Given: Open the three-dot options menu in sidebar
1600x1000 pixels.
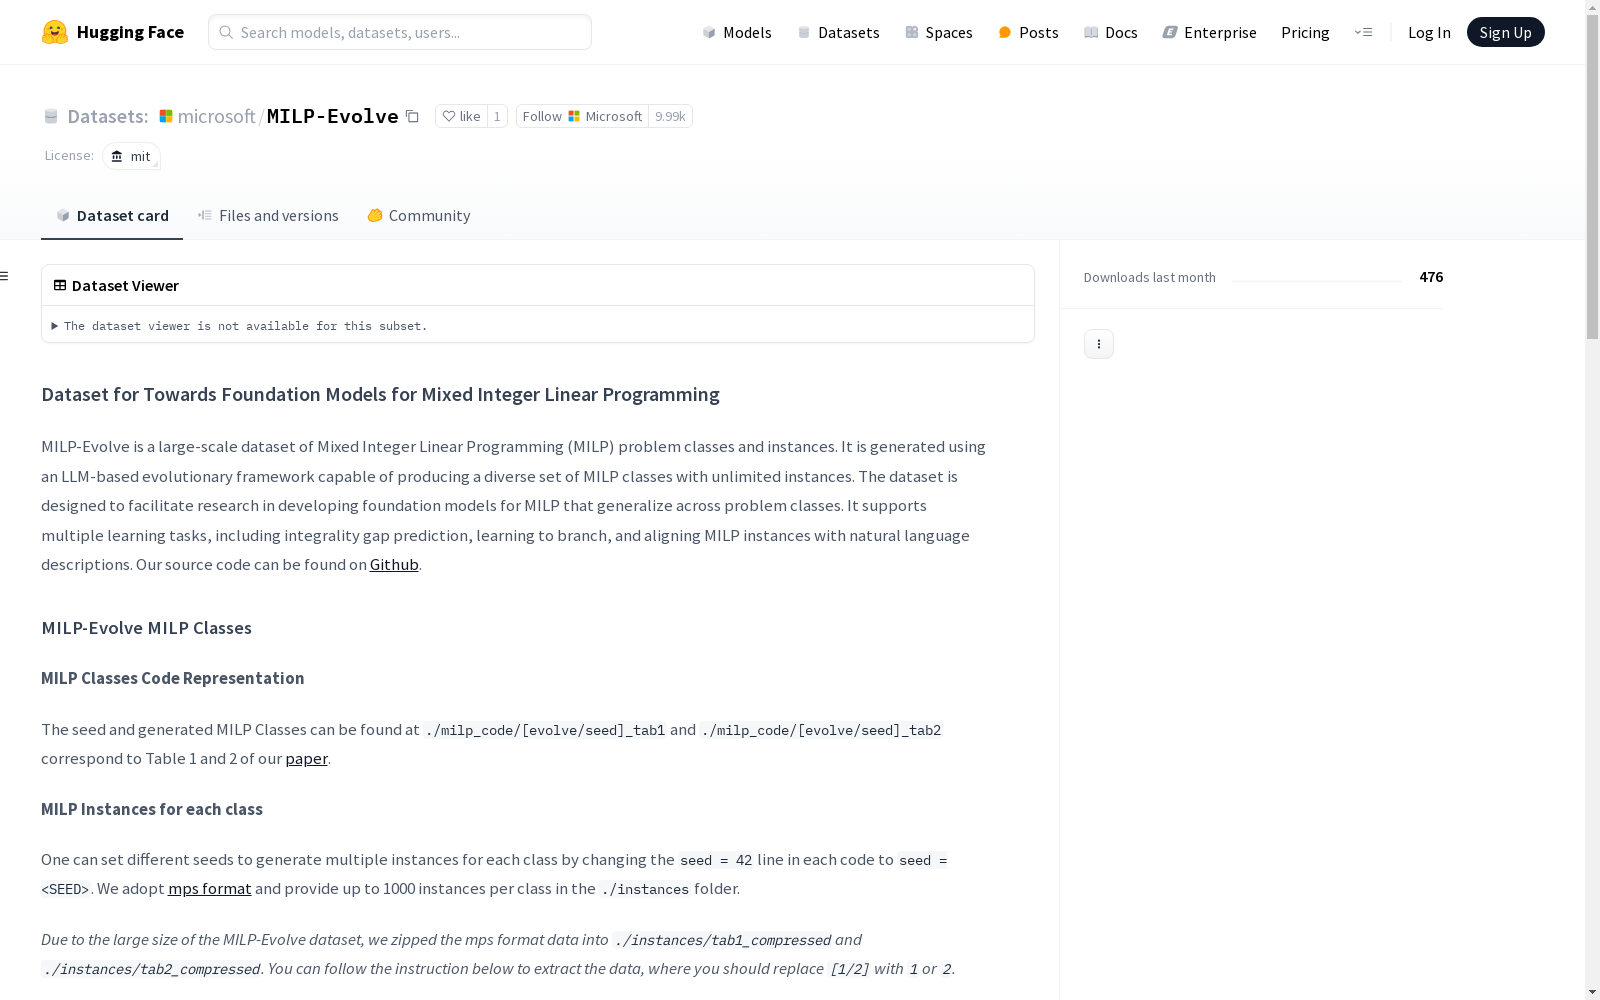Looking at the screenshot, I should pyautogui.click(x=1098, y=344).
